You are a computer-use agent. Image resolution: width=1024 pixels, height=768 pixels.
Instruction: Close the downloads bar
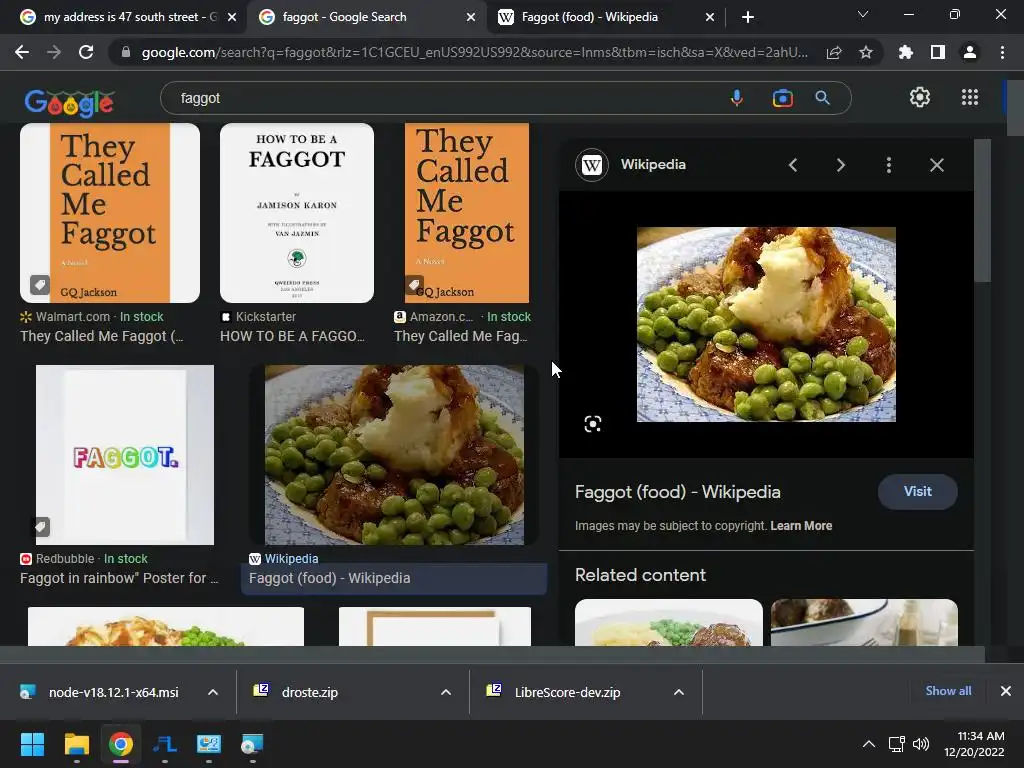[1006, 691]
